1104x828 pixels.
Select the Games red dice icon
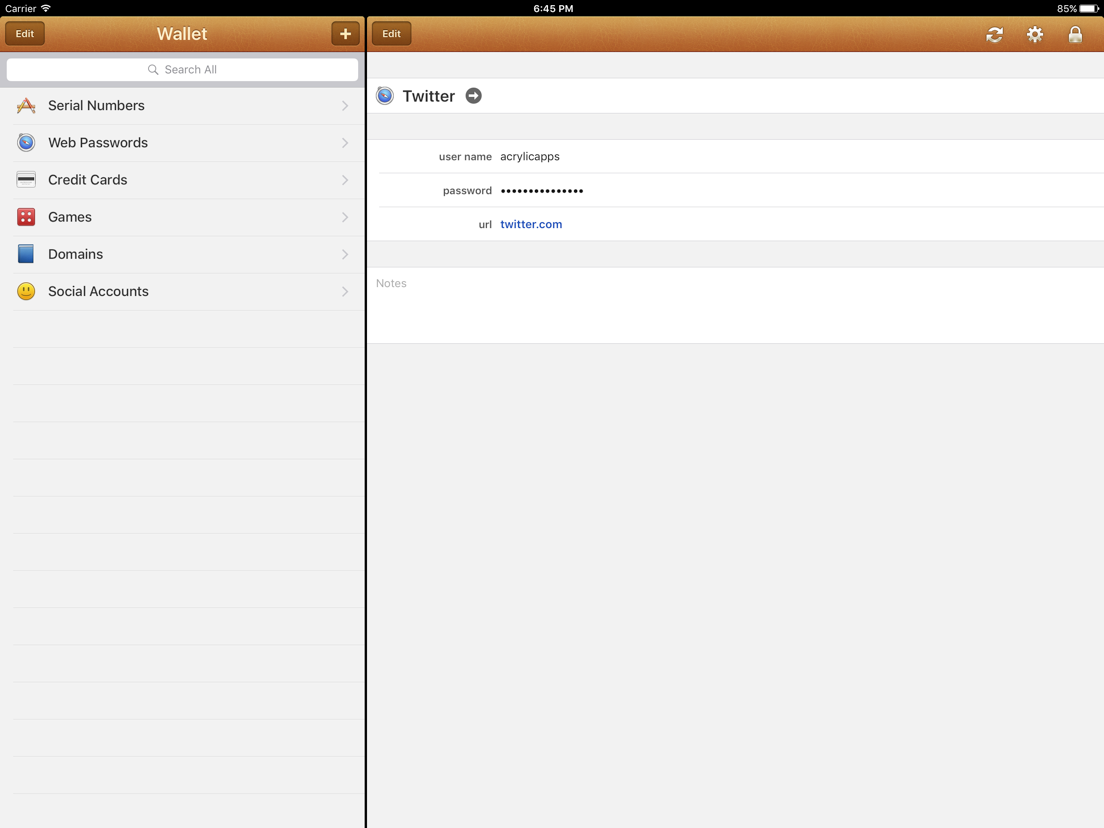point(26,217)
